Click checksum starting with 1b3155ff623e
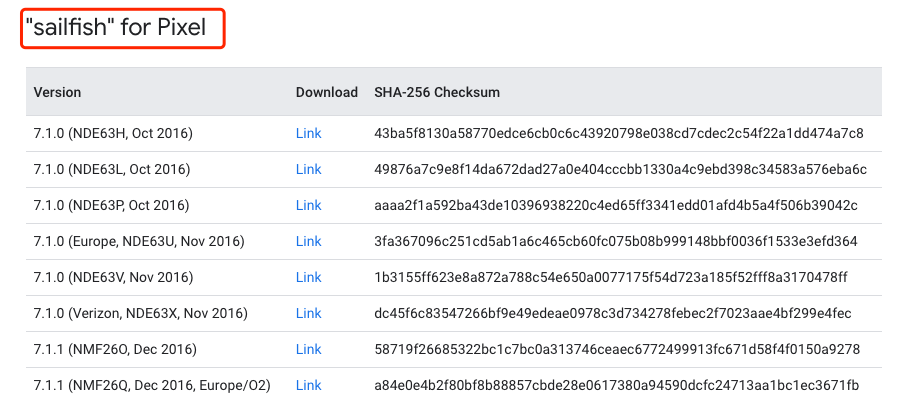900x403 pixels. [611, 278]
